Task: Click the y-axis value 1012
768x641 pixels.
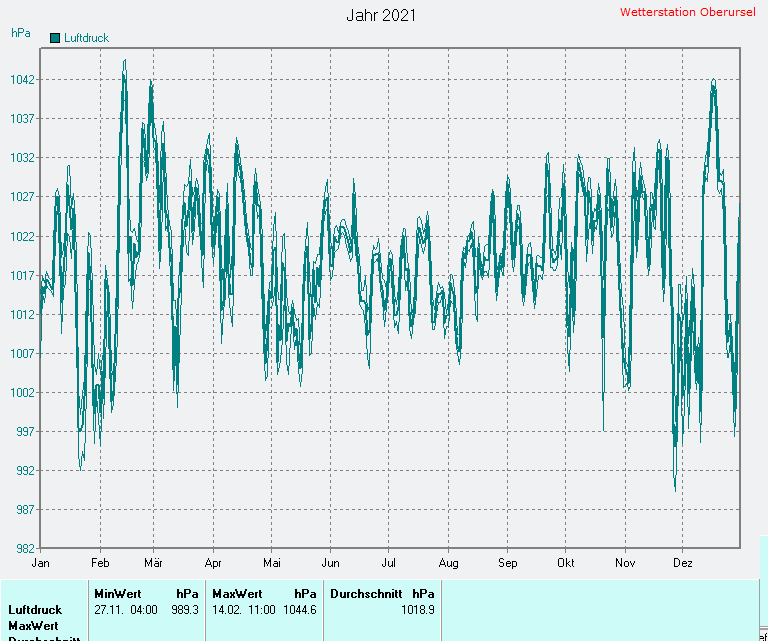Action: click(x=23, y=314)
